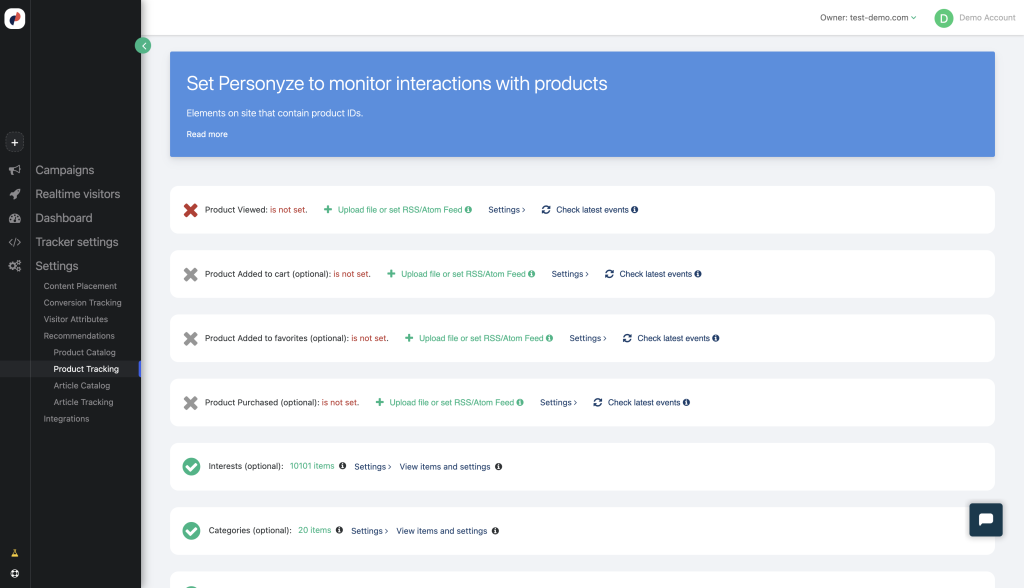Click info icon after Categories View items and settings
This screenshot has width=1024, height=588.
click(495, 531)
